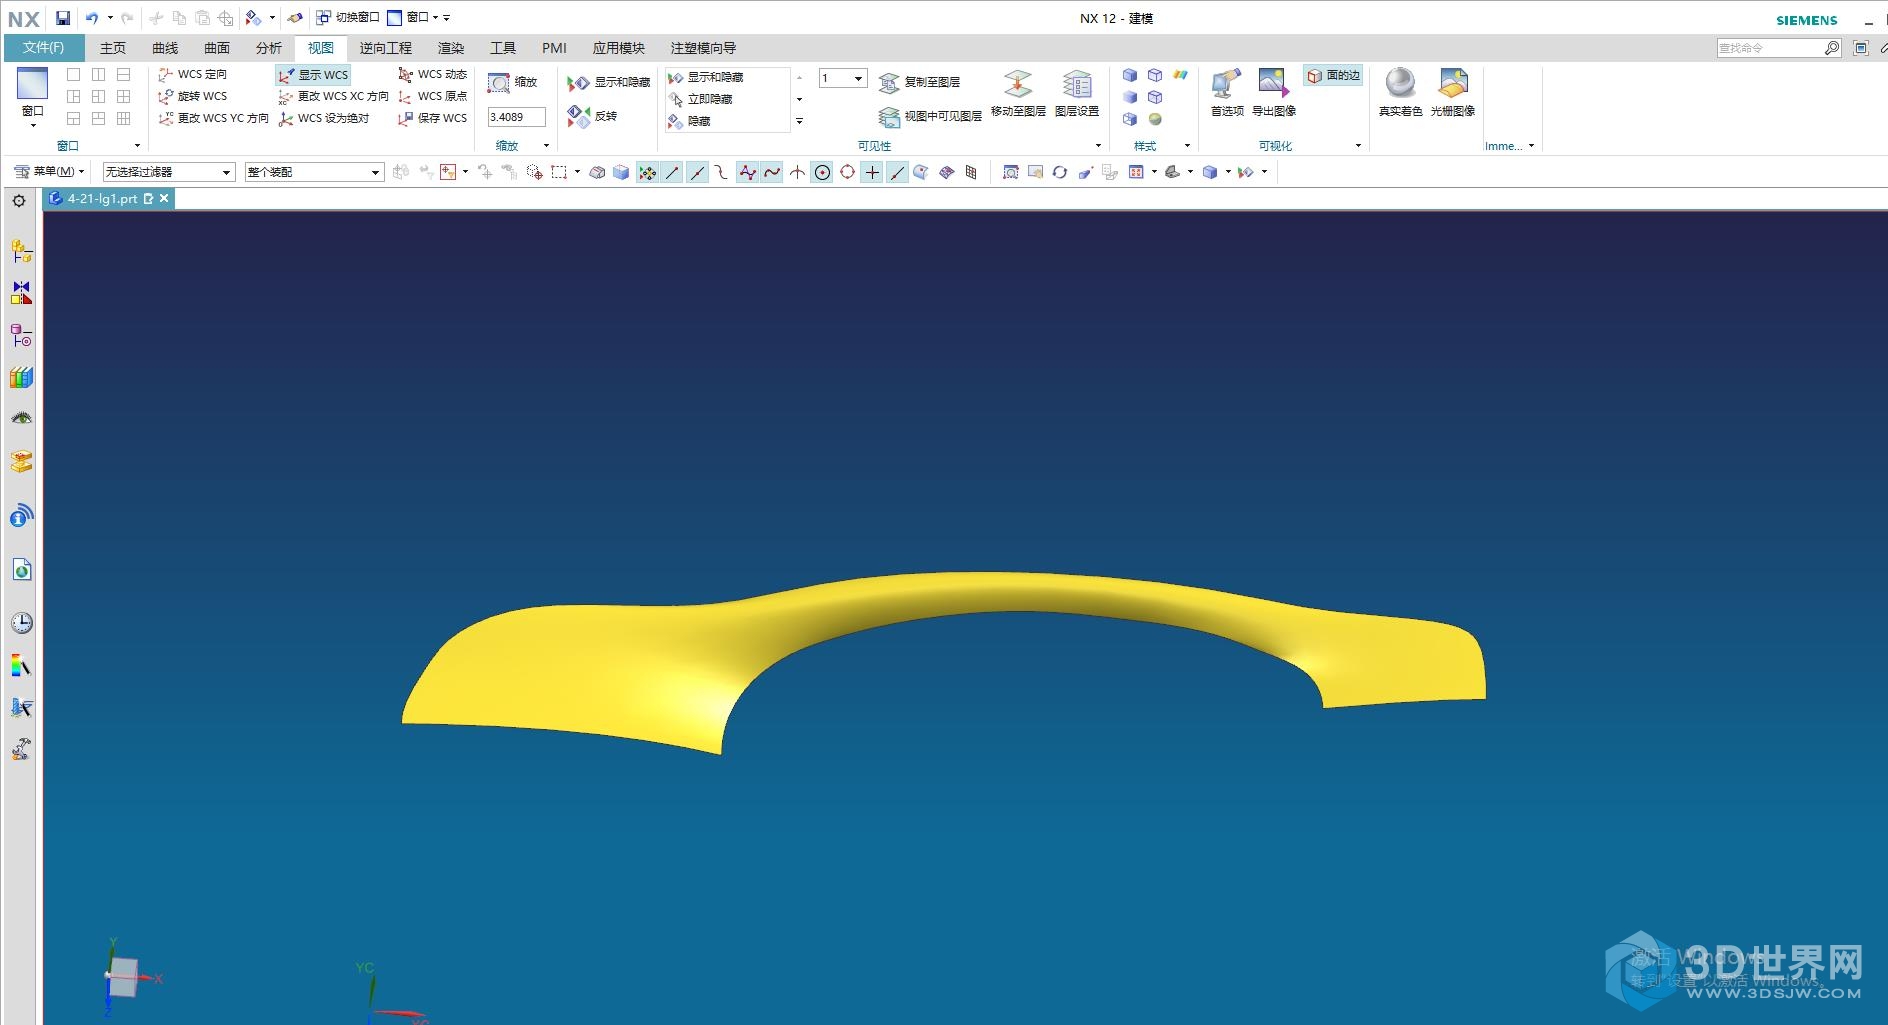Screen dimensions: 1888x1025
Task: Click the 缩放 zoom icon
Action: pyautogui.click(x=499, y=83)
